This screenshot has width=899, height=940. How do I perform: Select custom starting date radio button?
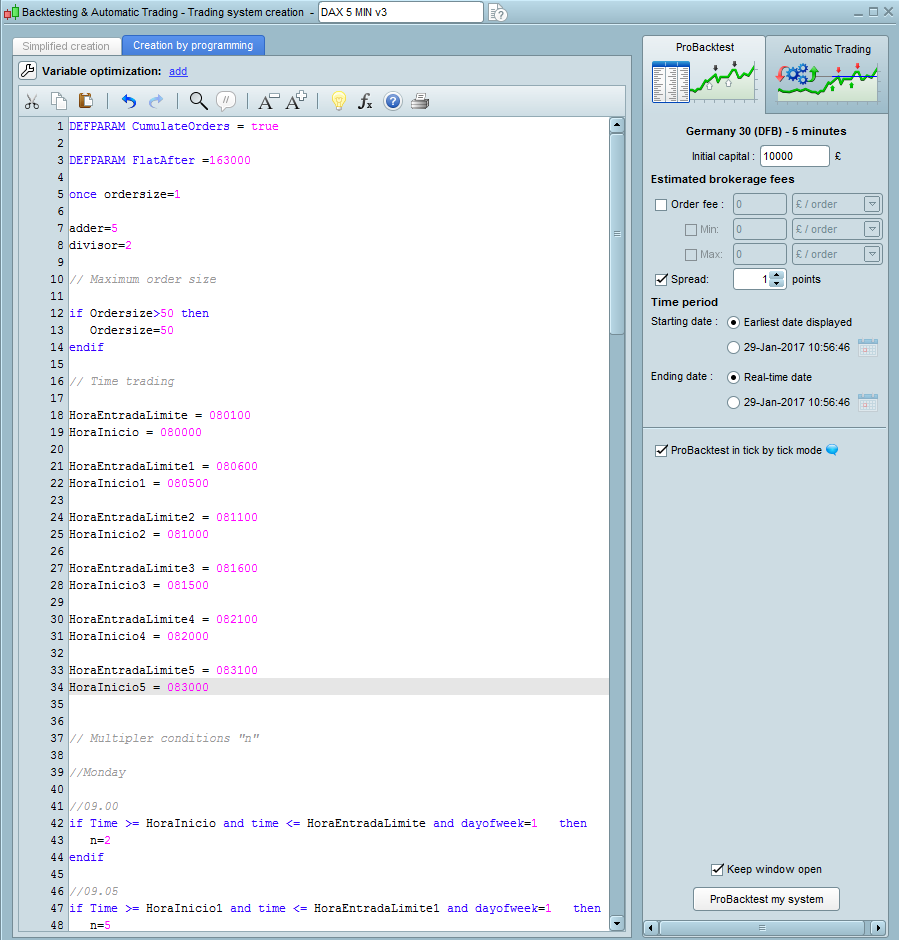click(x=734, y=347)
